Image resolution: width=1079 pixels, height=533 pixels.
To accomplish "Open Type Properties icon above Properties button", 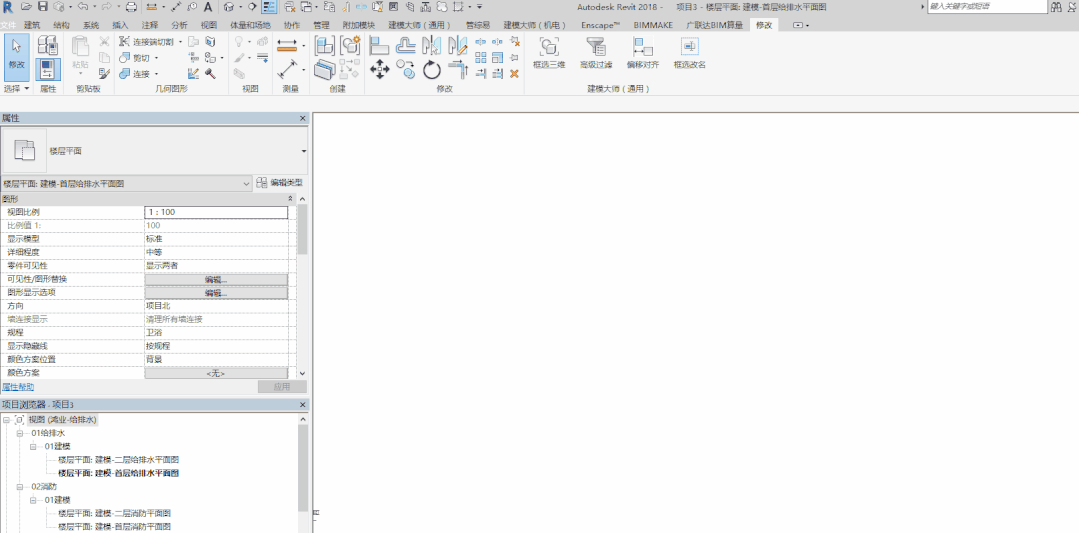I will pyautogui.click(x=47, y=45).
